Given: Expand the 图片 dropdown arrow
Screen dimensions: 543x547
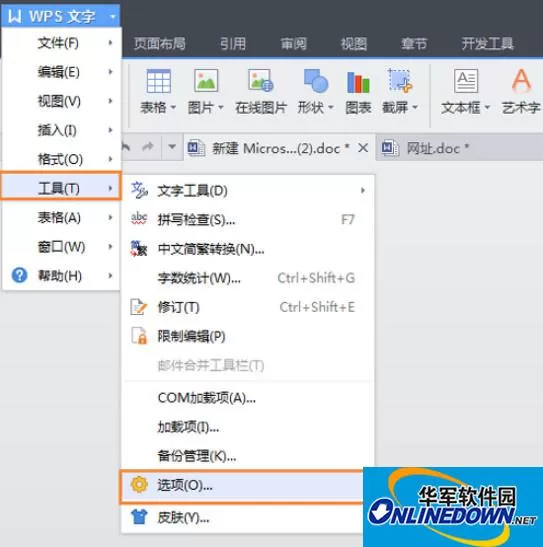Looking at the screenshot, I should pyautogui.click(x=221, y=107).
